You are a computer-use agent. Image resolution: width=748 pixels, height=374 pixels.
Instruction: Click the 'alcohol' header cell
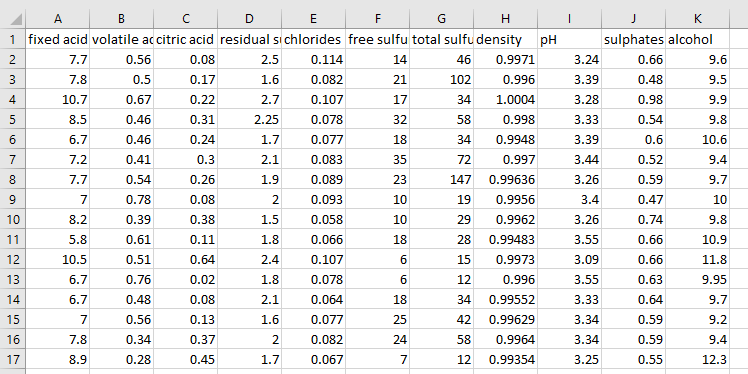697,39
